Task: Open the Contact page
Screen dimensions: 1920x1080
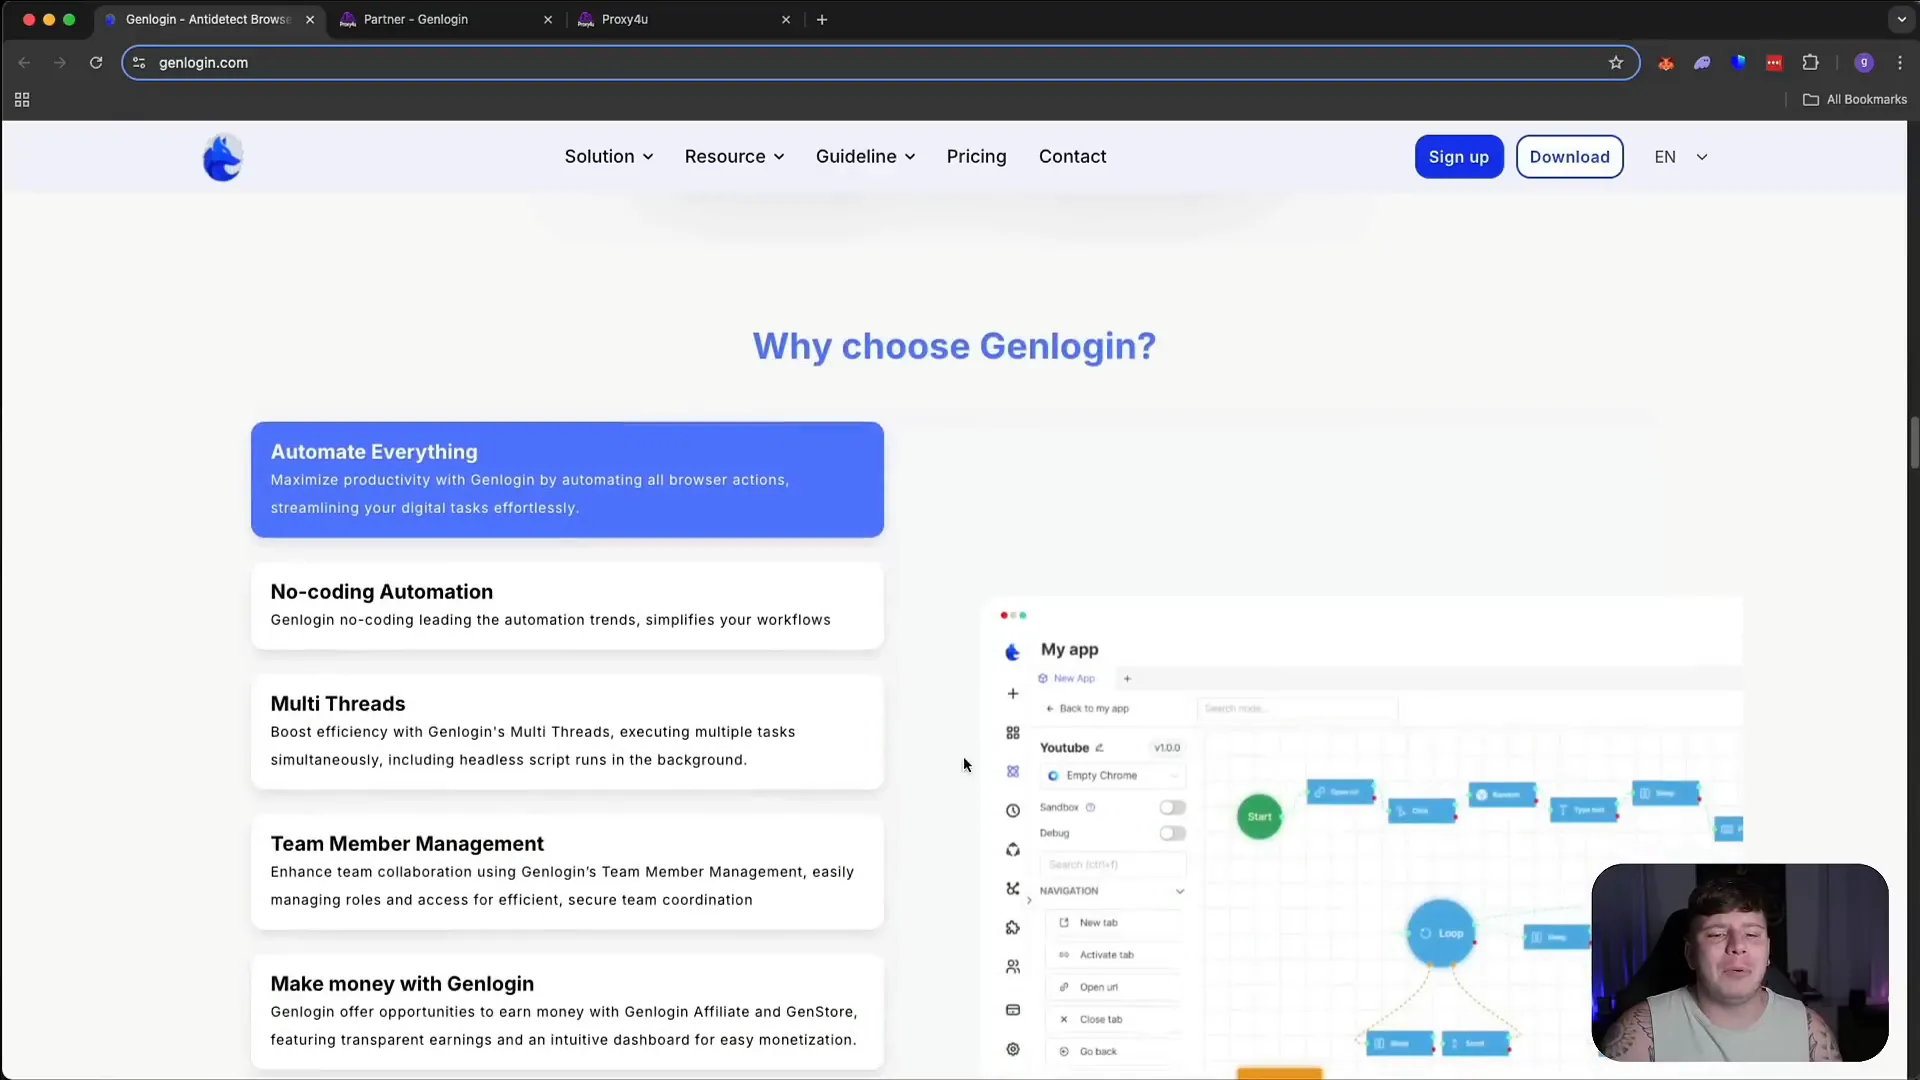Action: tap(1072, 156)
